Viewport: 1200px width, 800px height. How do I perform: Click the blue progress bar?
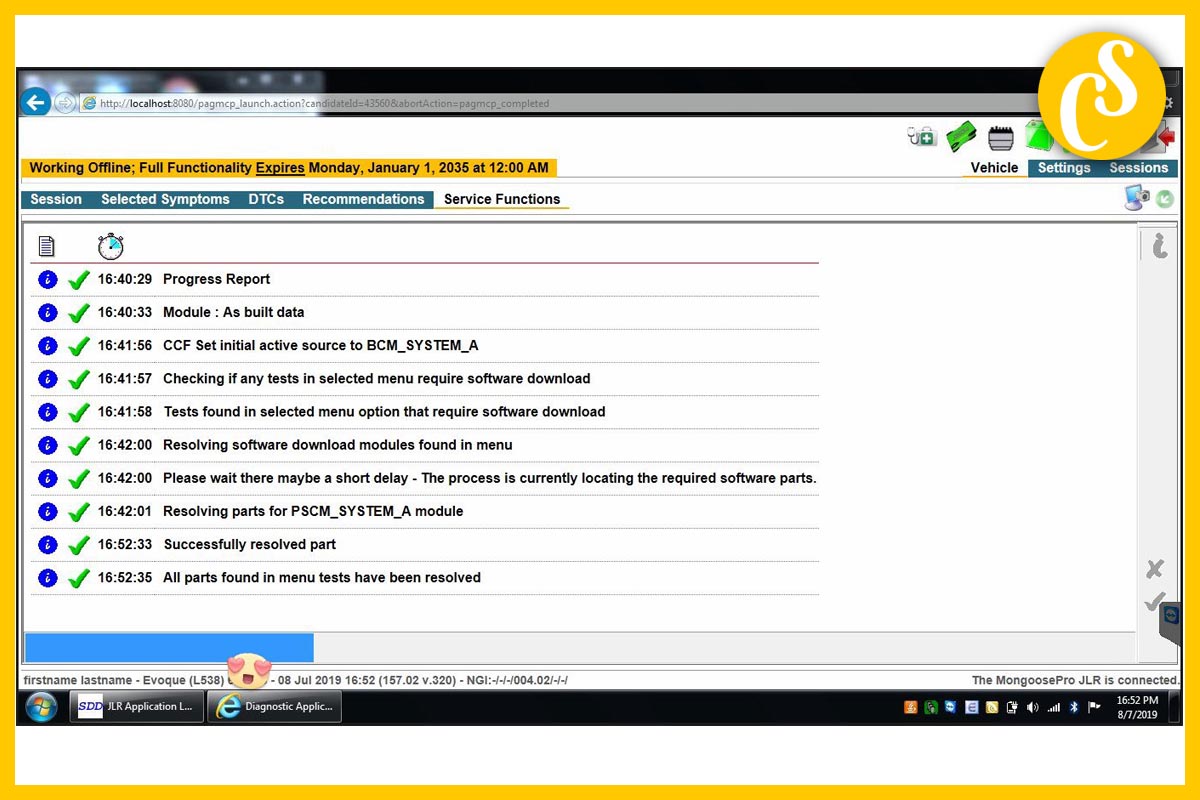[168, 647]
